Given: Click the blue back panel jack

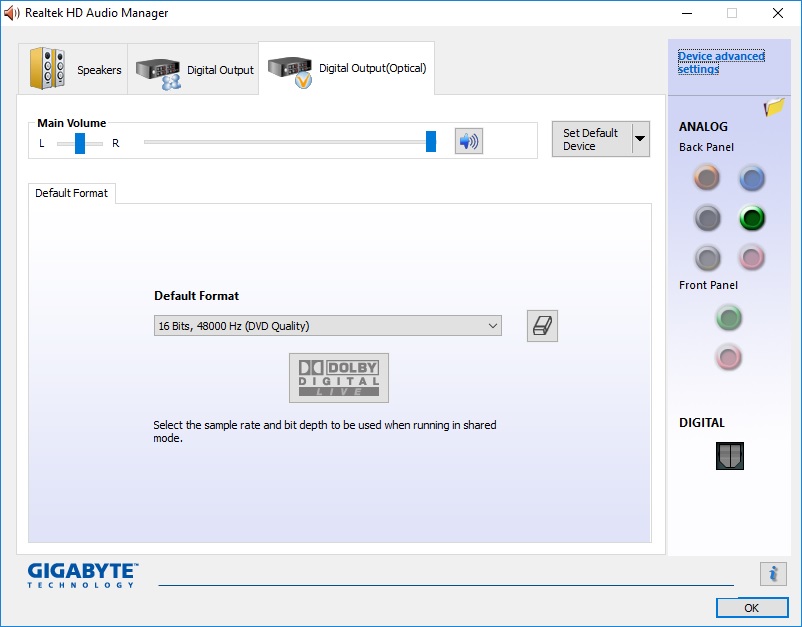Looking at the screenshot, I should (752, 178).
